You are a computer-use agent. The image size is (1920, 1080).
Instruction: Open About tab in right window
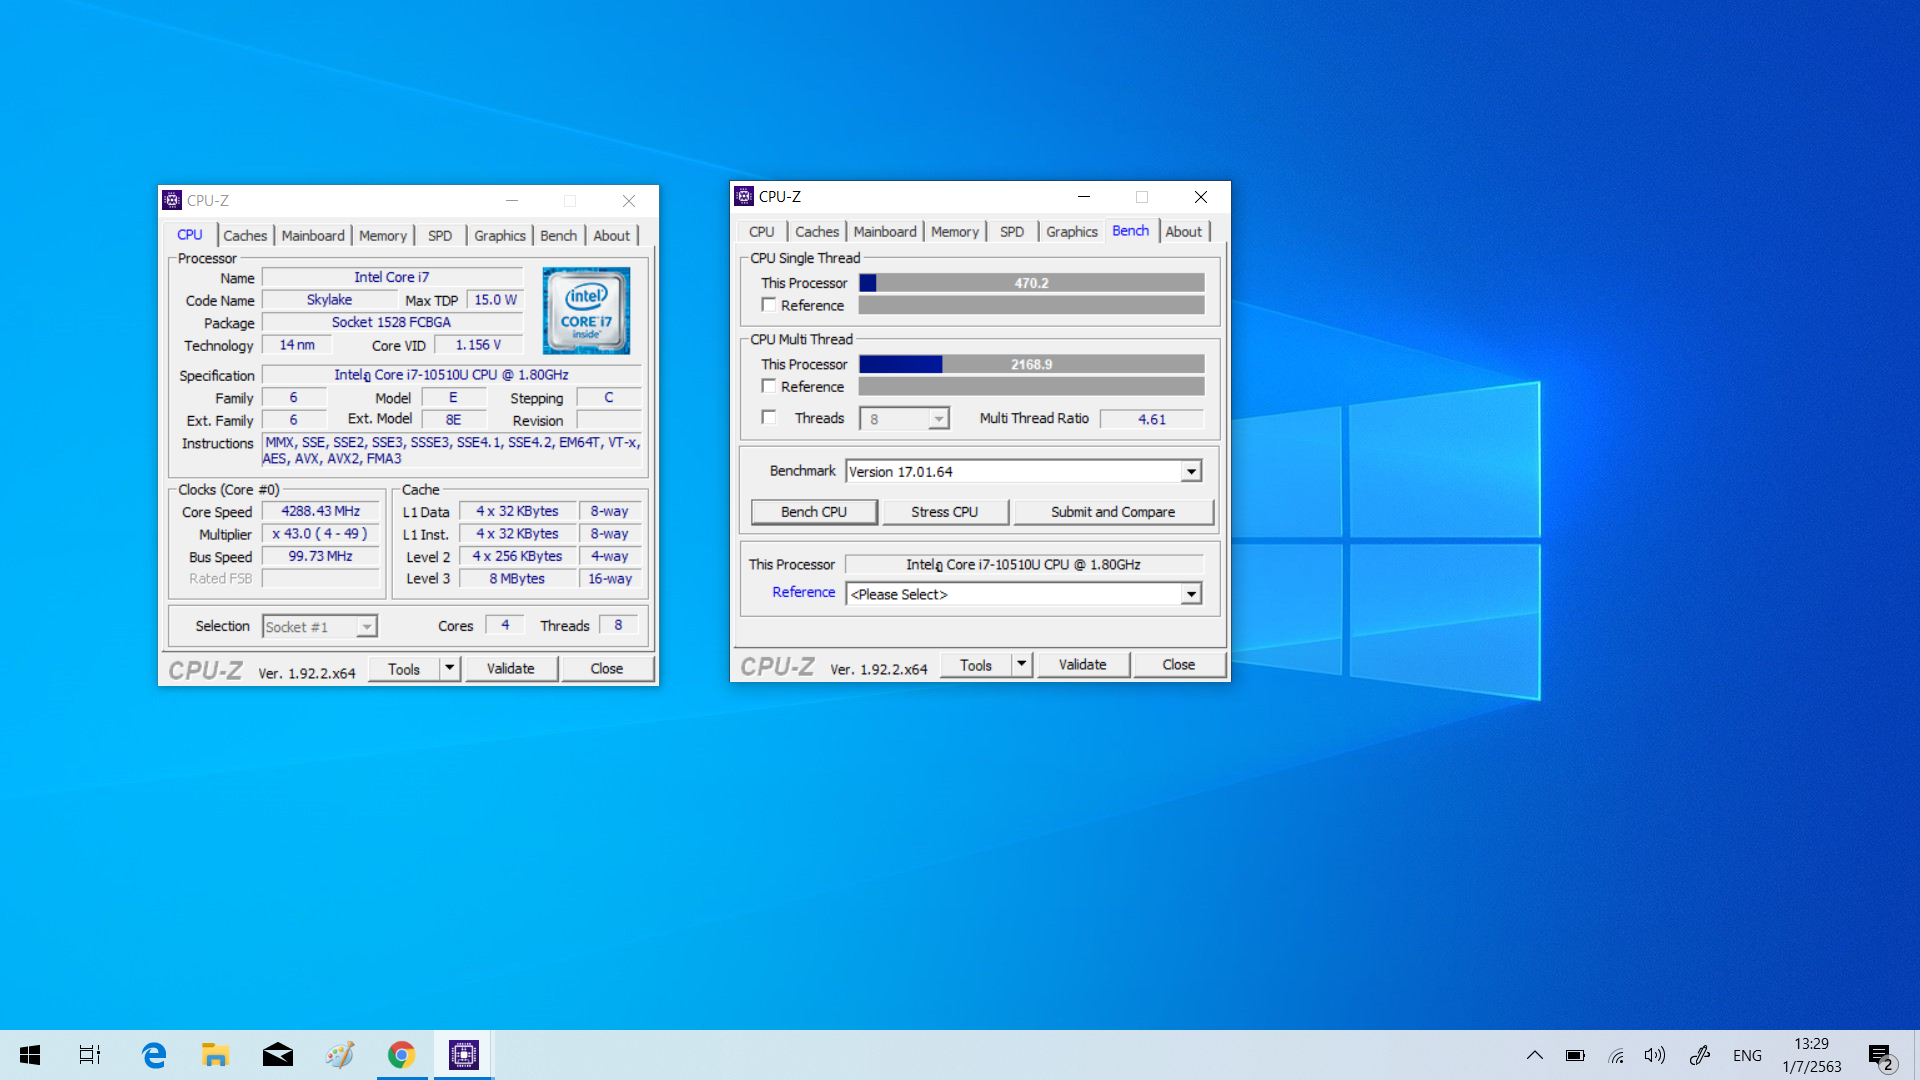click(x=1184, y=232)
